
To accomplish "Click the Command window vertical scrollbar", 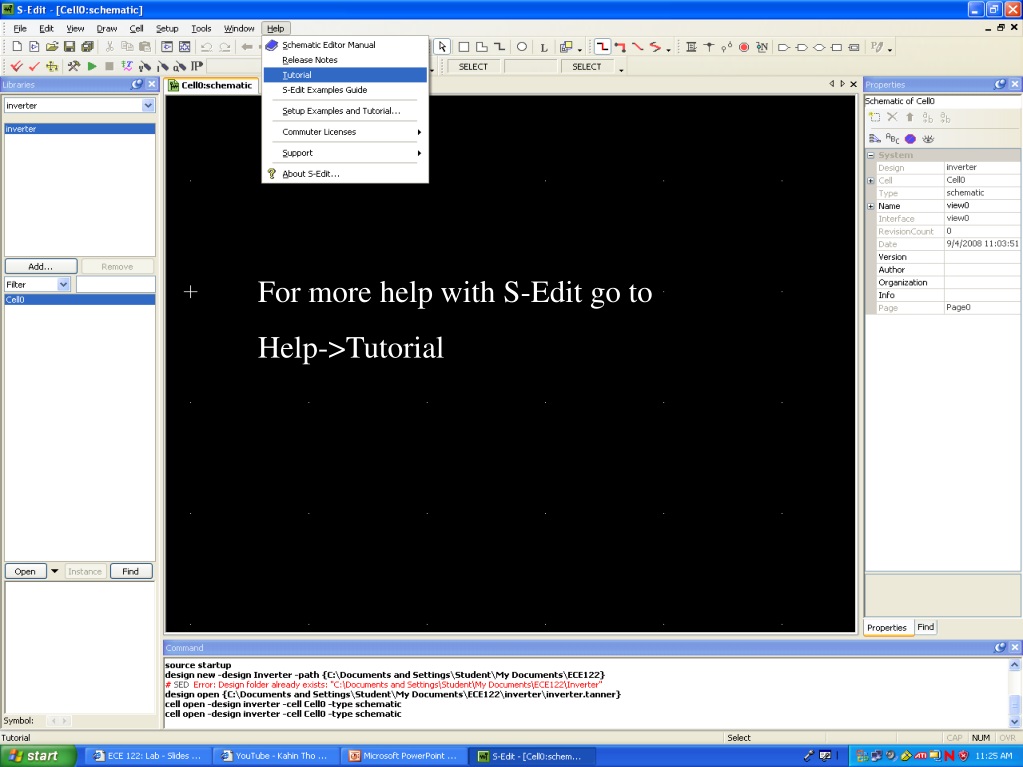I will [1014, 693].
